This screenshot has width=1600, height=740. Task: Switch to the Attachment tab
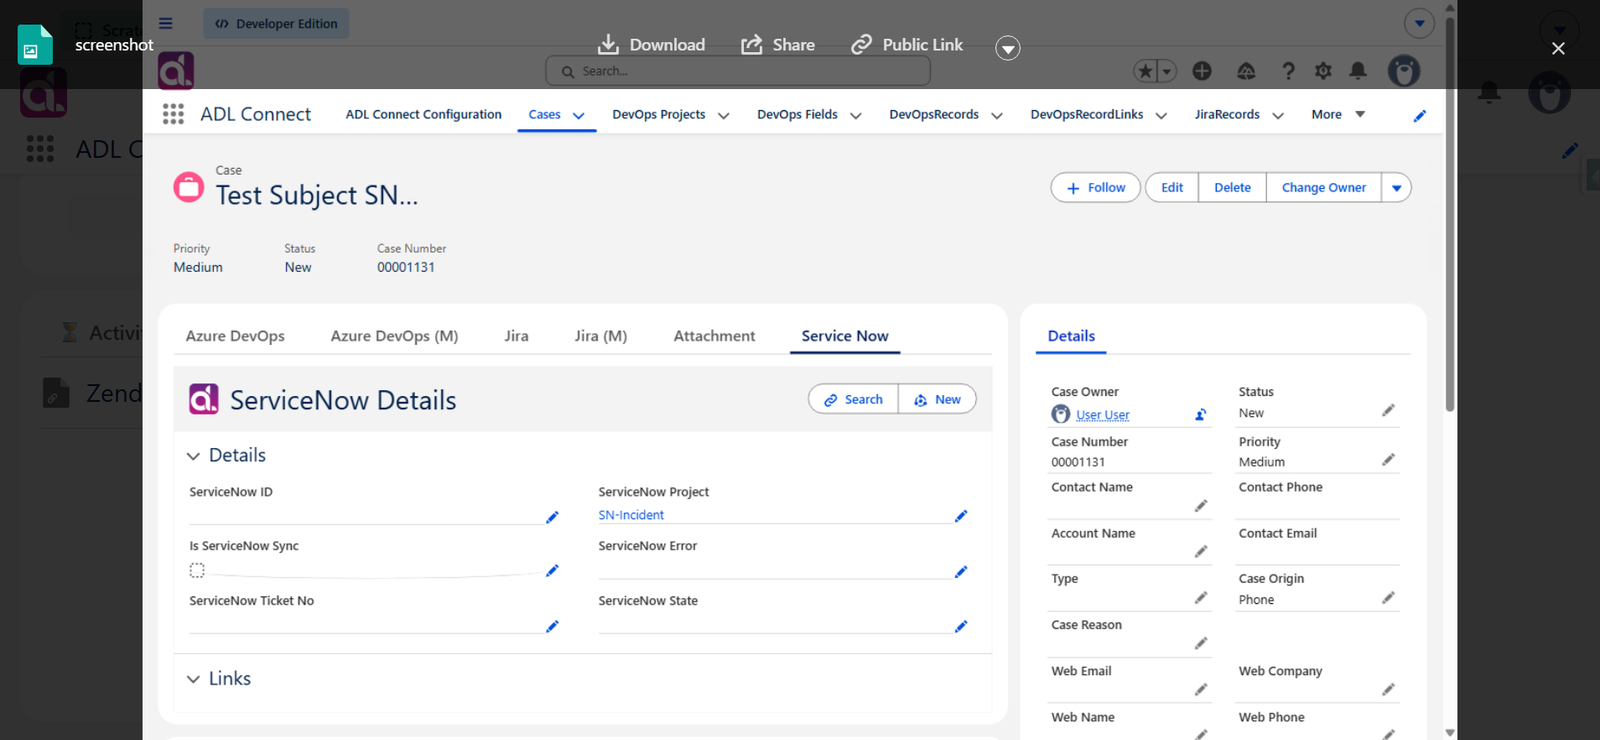click(714, 336)
